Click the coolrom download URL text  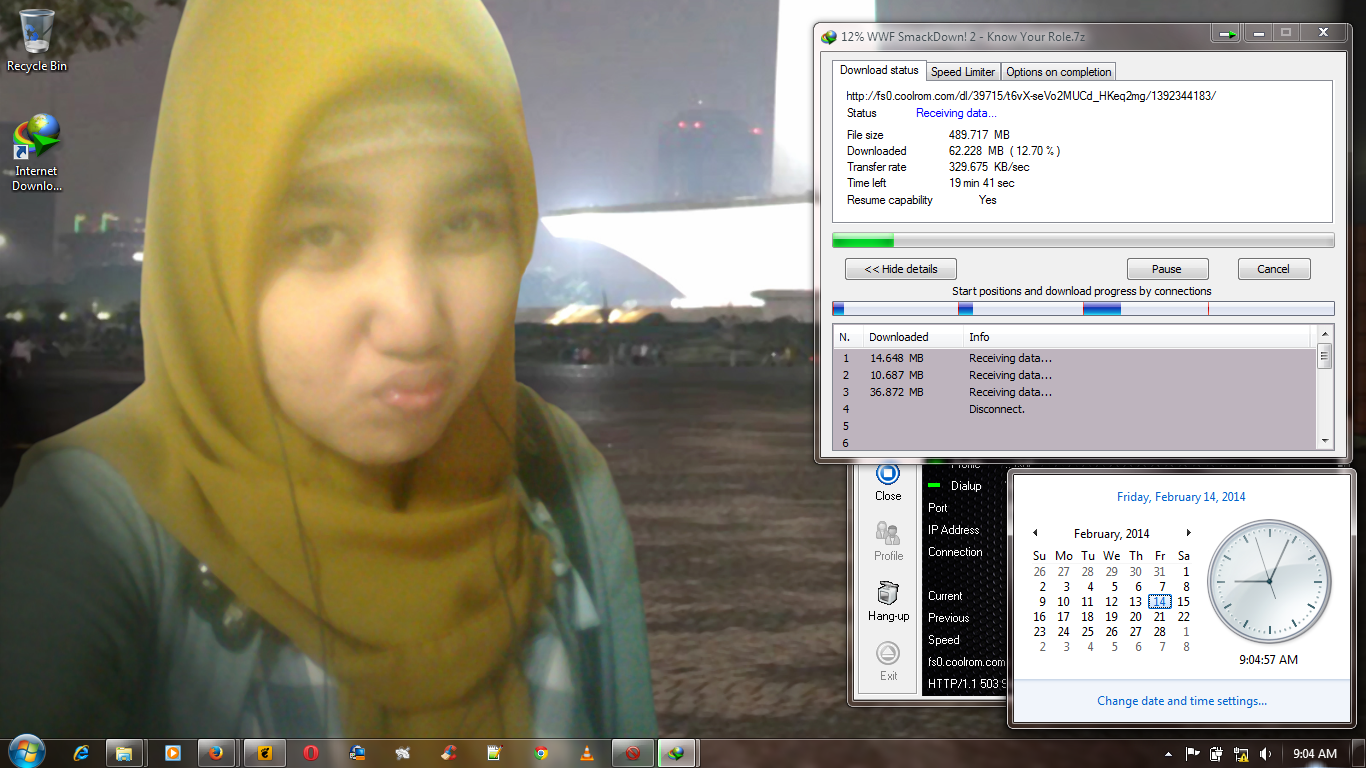[x=1031, y=96]
